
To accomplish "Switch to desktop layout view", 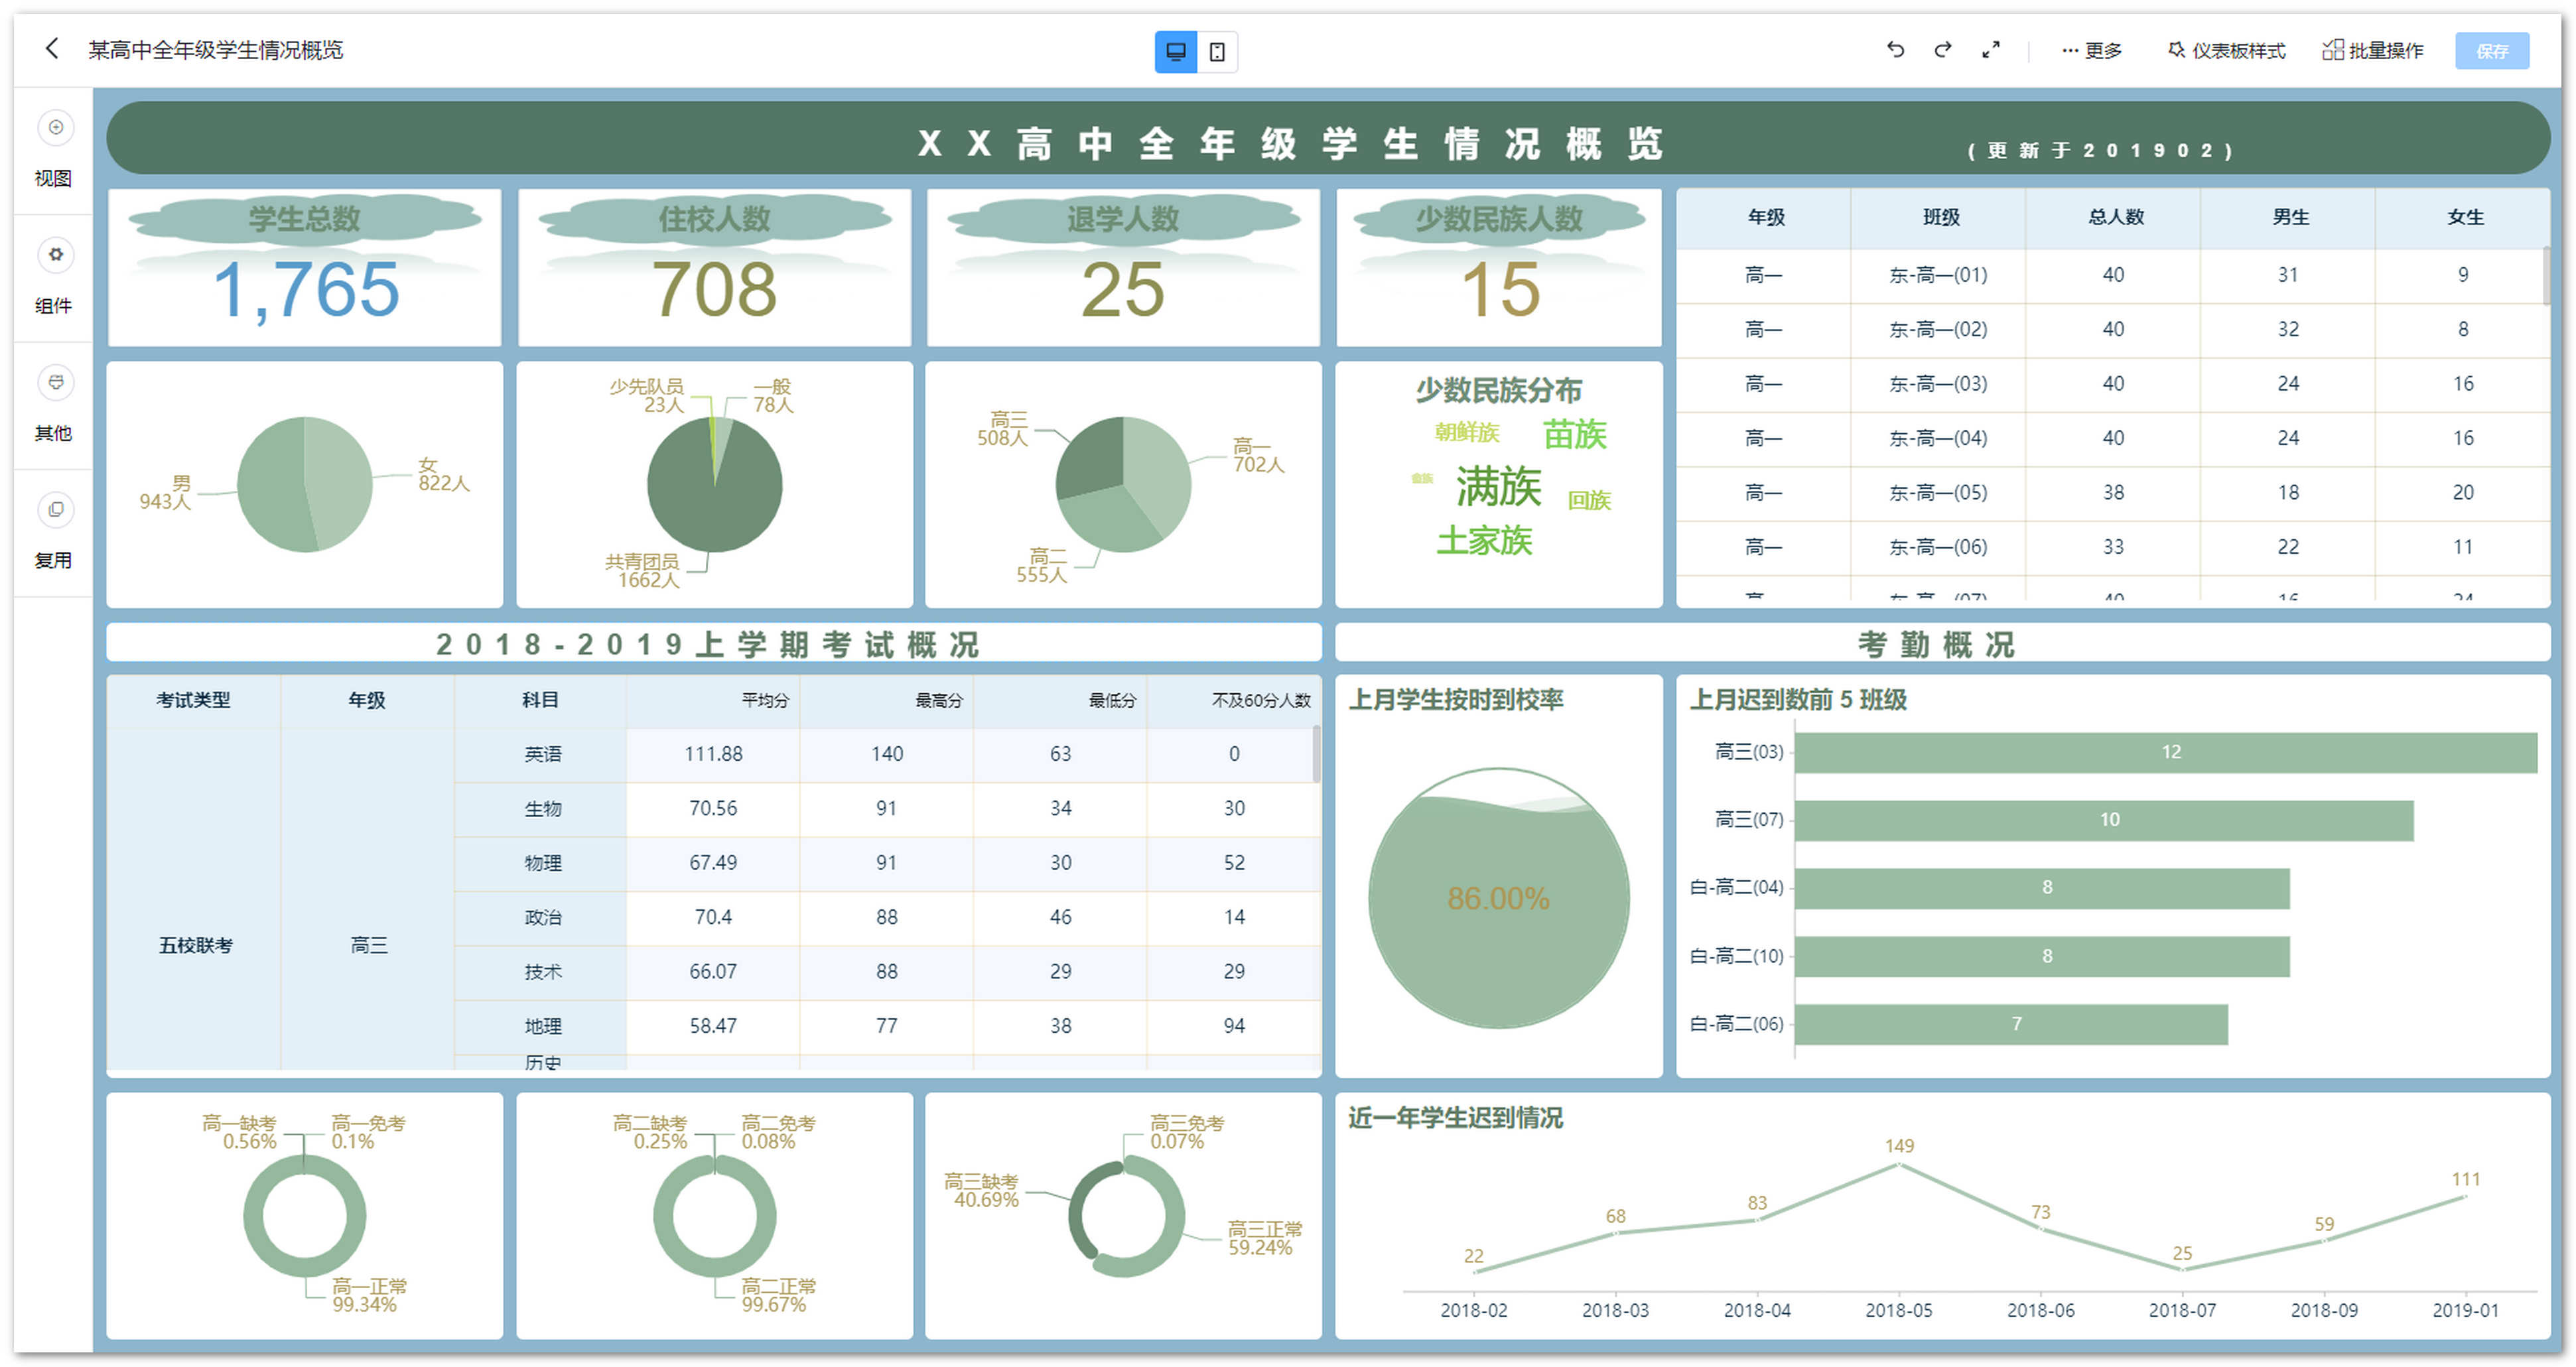I will (x=1176, y=51).
